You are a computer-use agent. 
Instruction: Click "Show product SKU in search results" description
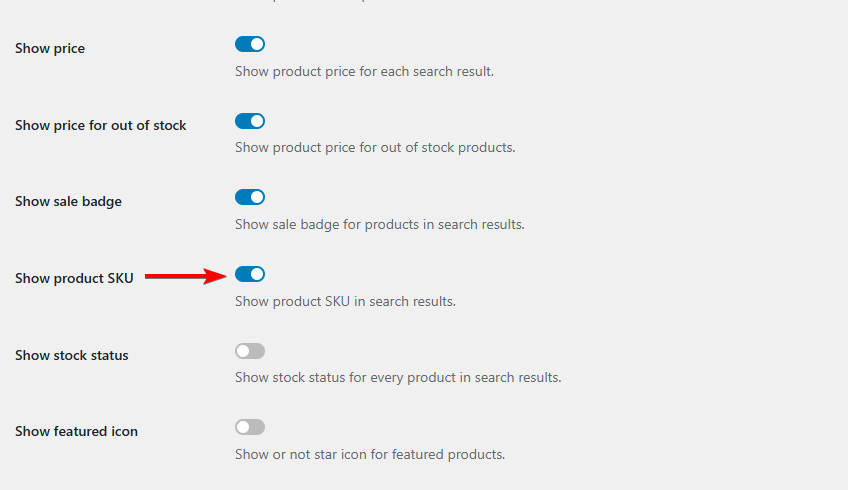click(x=345, y=301)
